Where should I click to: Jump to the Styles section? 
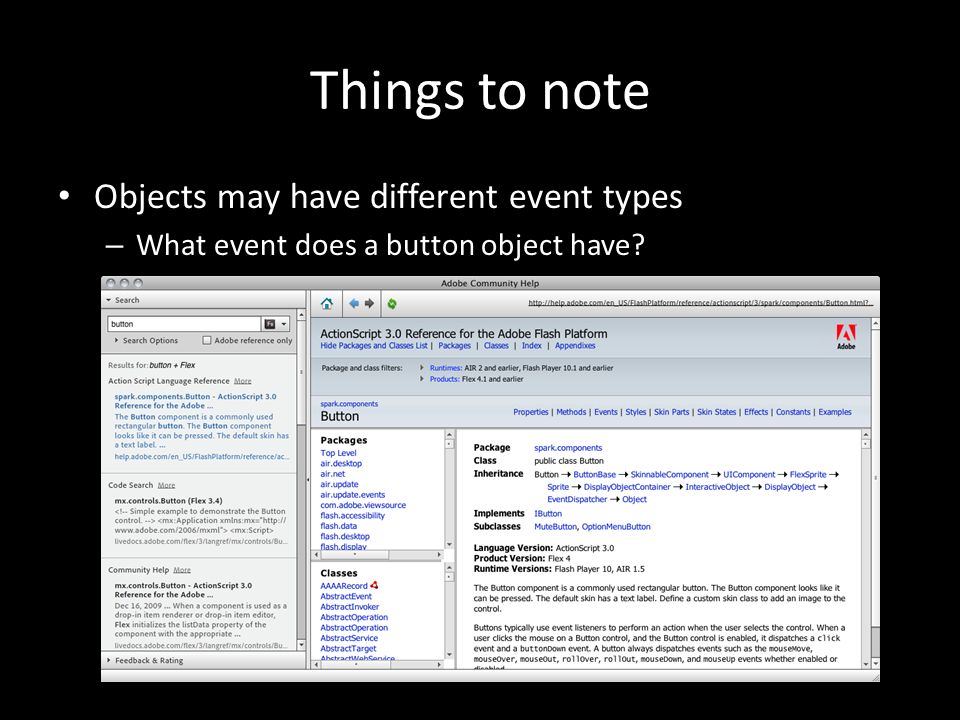click(636, 412)
